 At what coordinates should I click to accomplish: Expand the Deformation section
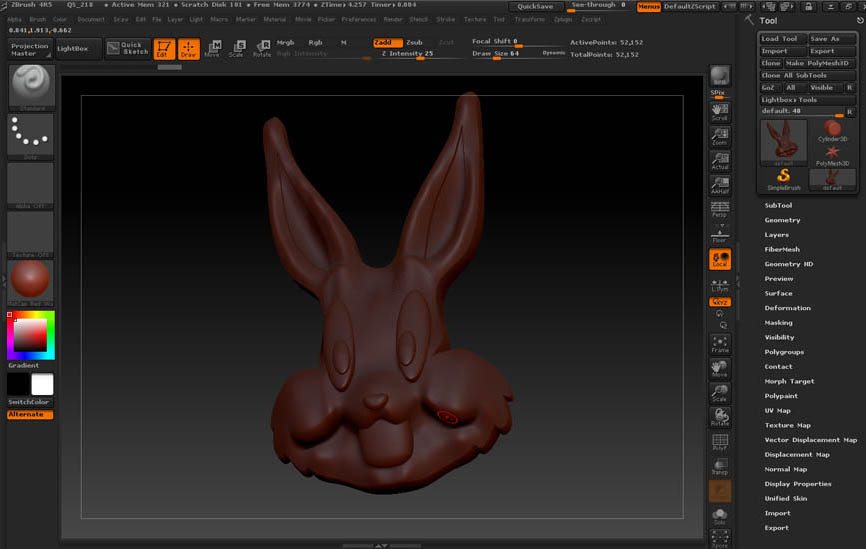click(788, 308)
